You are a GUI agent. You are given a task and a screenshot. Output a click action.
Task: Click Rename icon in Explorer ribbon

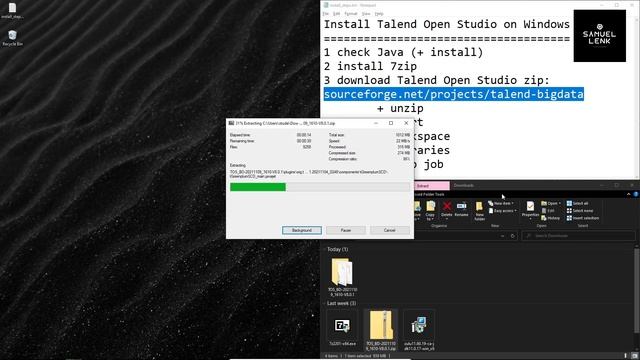462,209
